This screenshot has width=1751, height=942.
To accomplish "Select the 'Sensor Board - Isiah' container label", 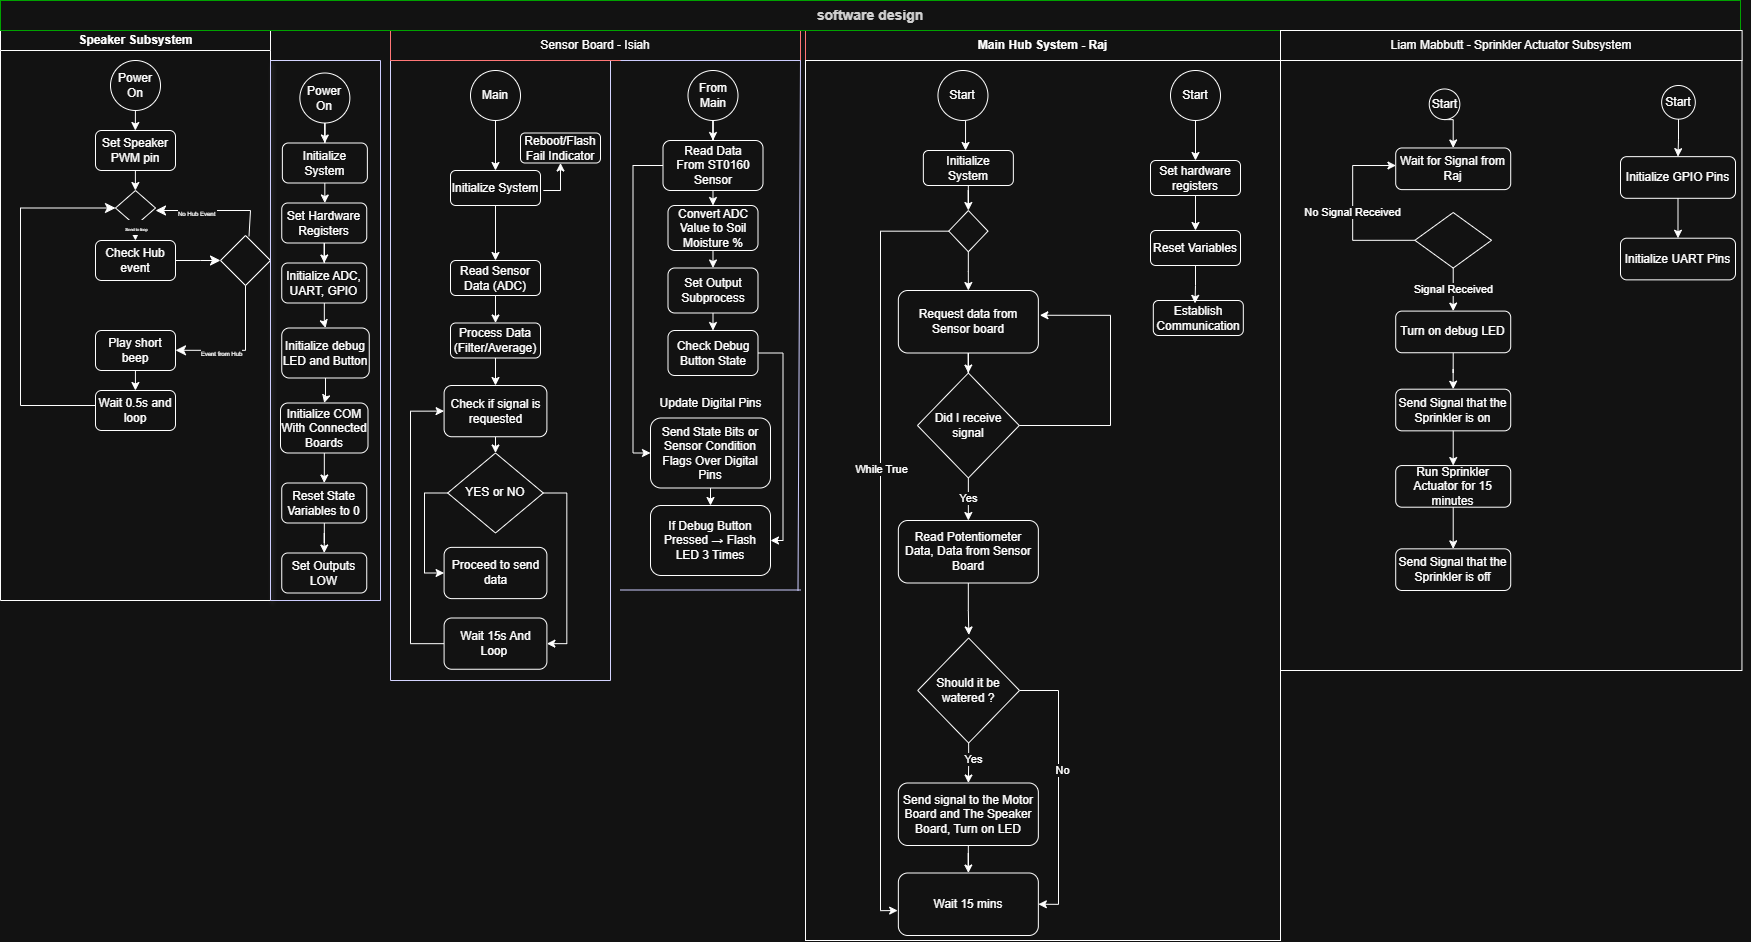I will 594,44.
